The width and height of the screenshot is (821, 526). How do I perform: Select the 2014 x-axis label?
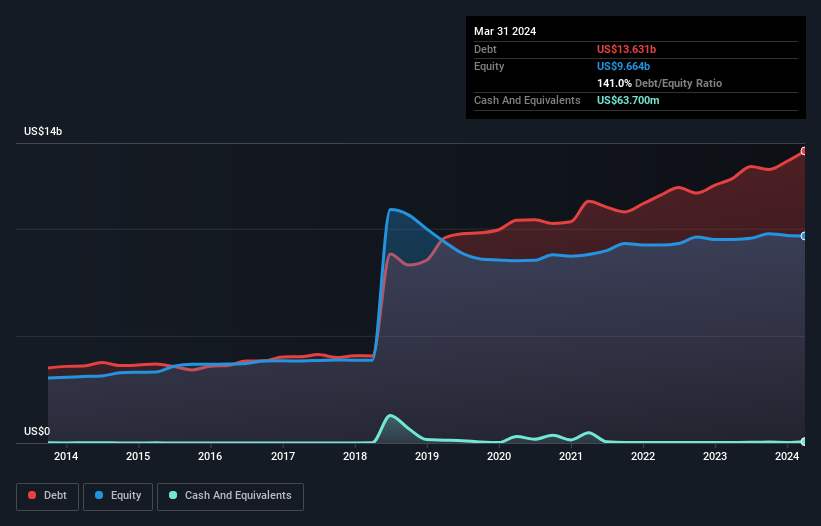click(x=66, y=456)
